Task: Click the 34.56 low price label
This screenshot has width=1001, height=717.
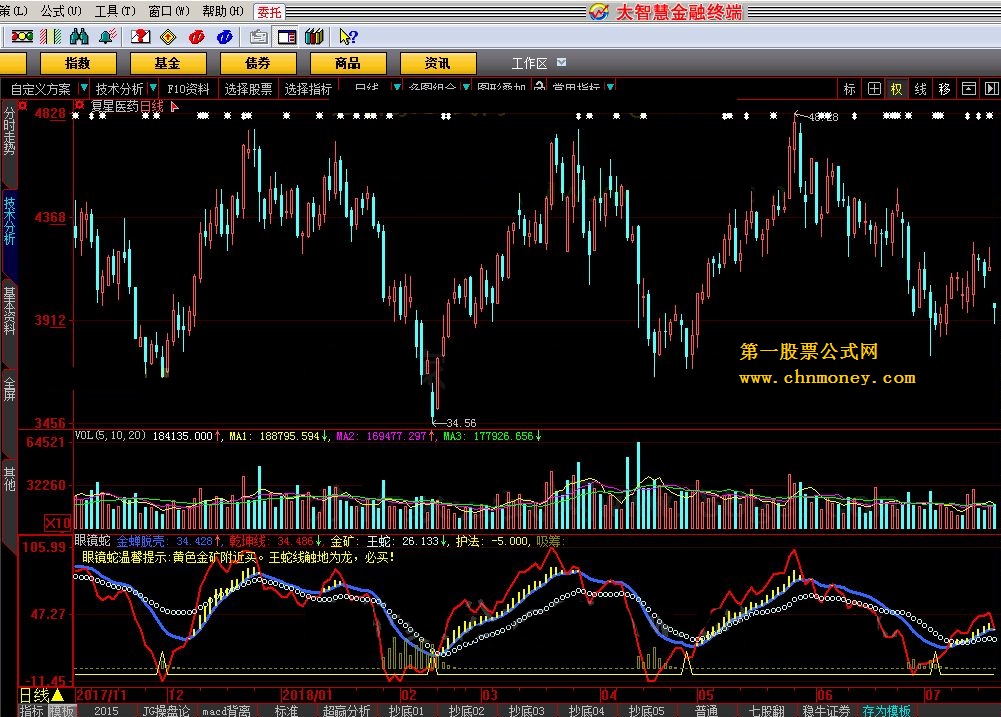Action: tap(461, 423)
